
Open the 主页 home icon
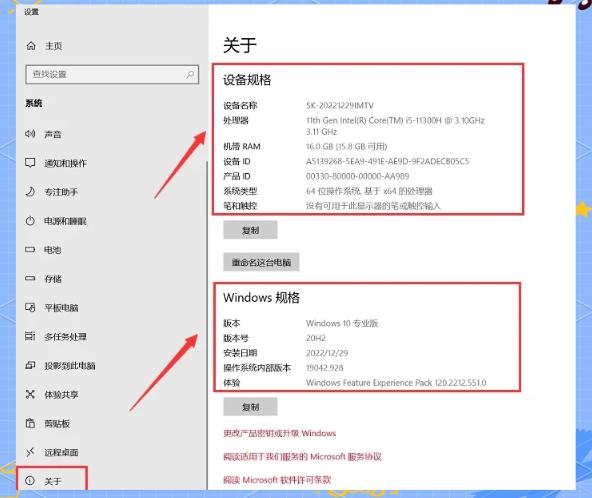tap(31, 46)
